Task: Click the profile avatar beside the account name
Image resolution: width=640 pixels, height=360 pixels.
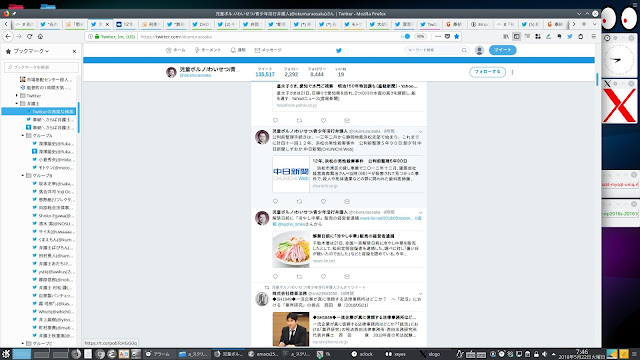Action: pos(171,72)
